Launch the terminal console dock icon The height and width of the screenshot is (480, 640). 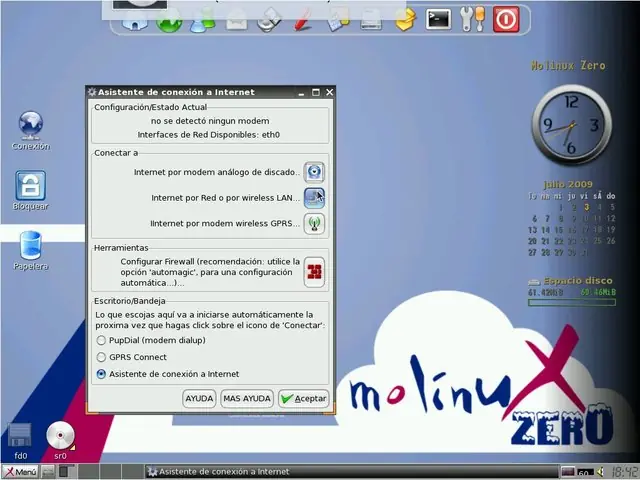438,19
